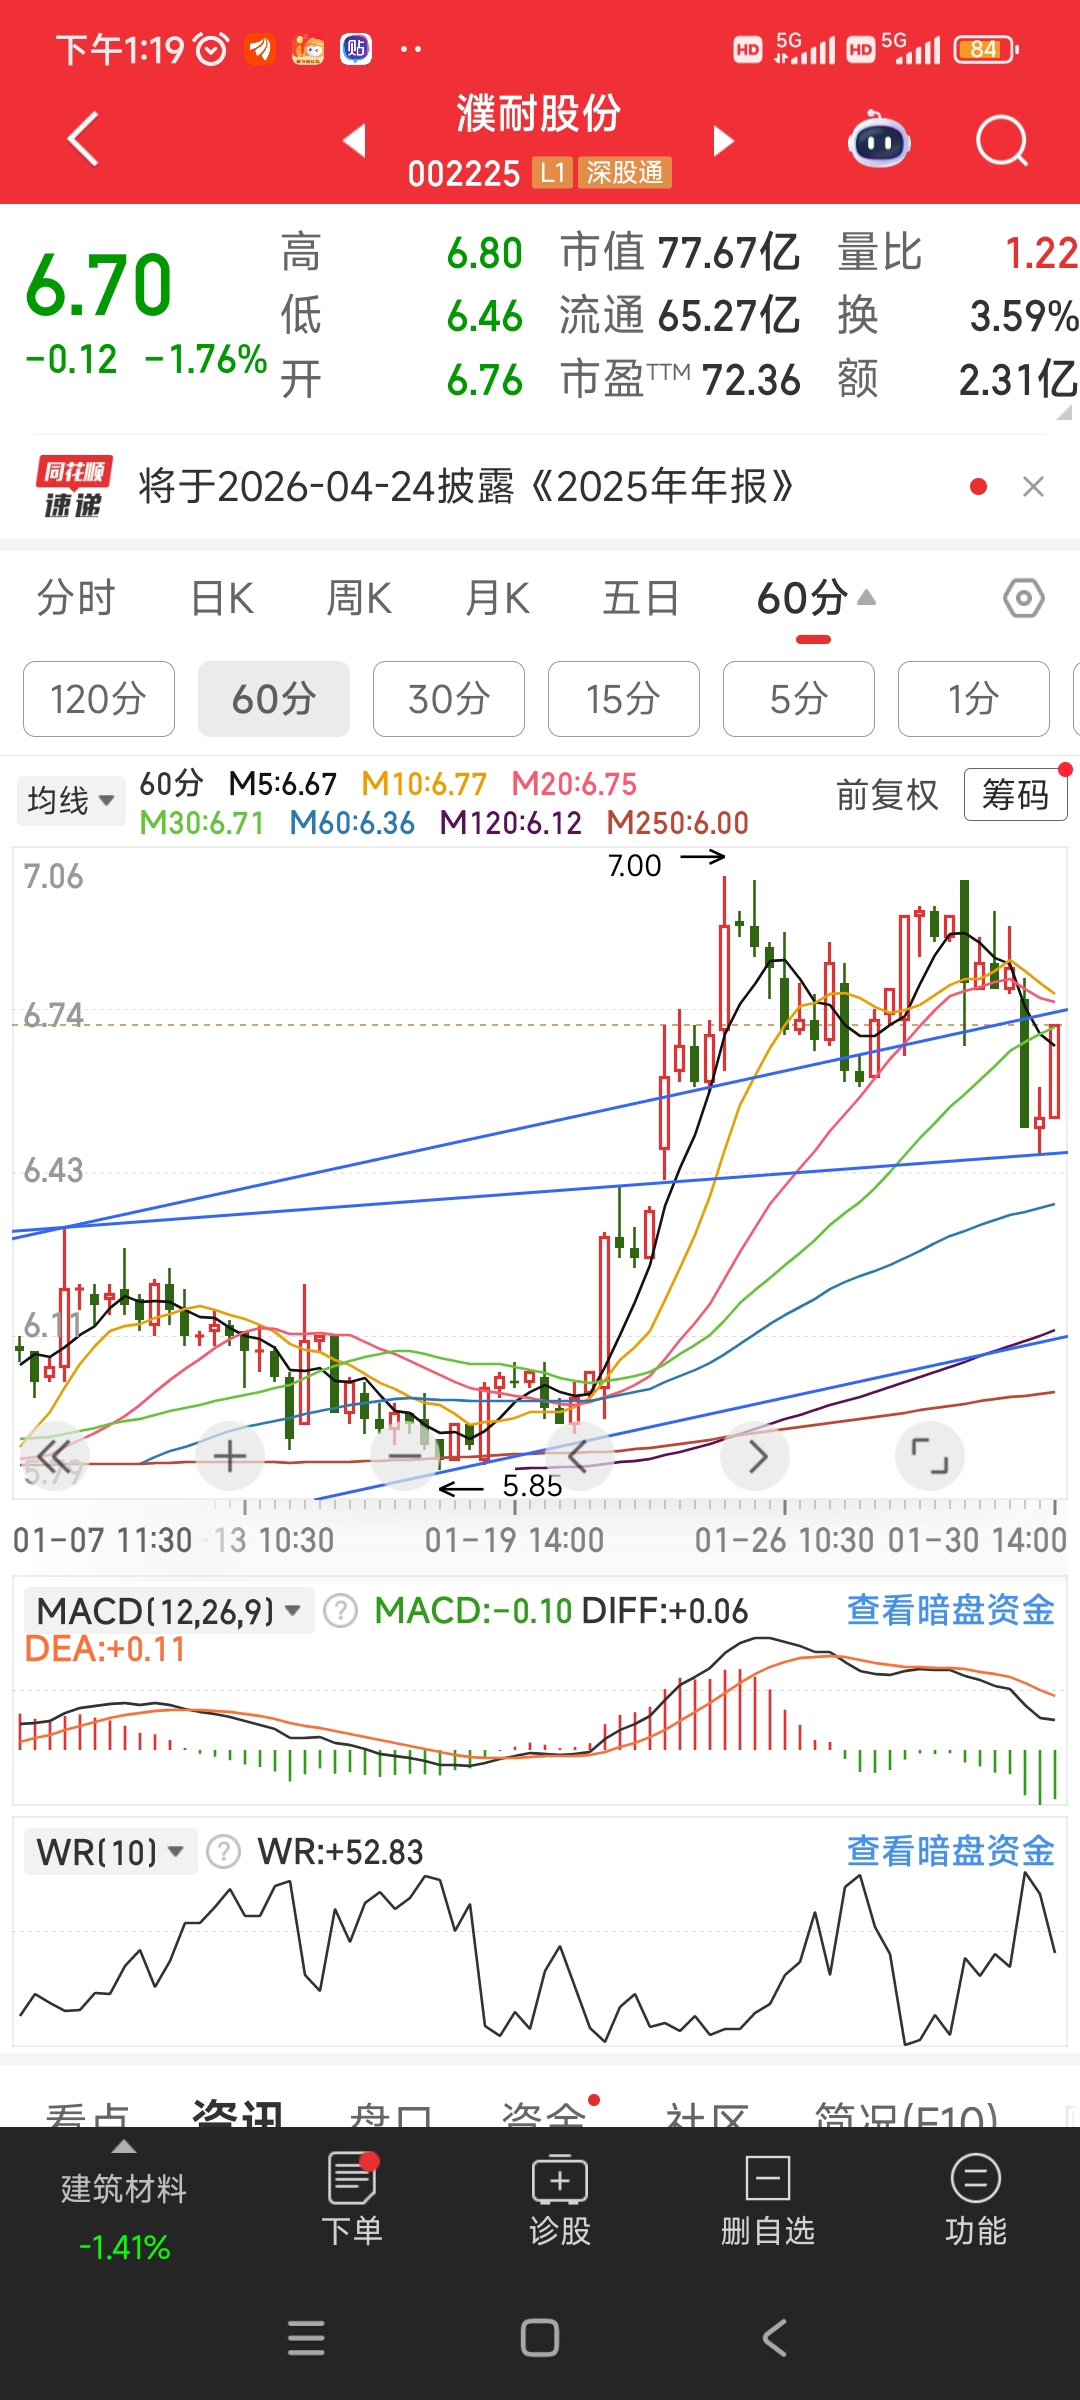Open 查看暗盘资金 link in WR panel
This screenshot has height=2400, width=1080.
point(950,1850)
